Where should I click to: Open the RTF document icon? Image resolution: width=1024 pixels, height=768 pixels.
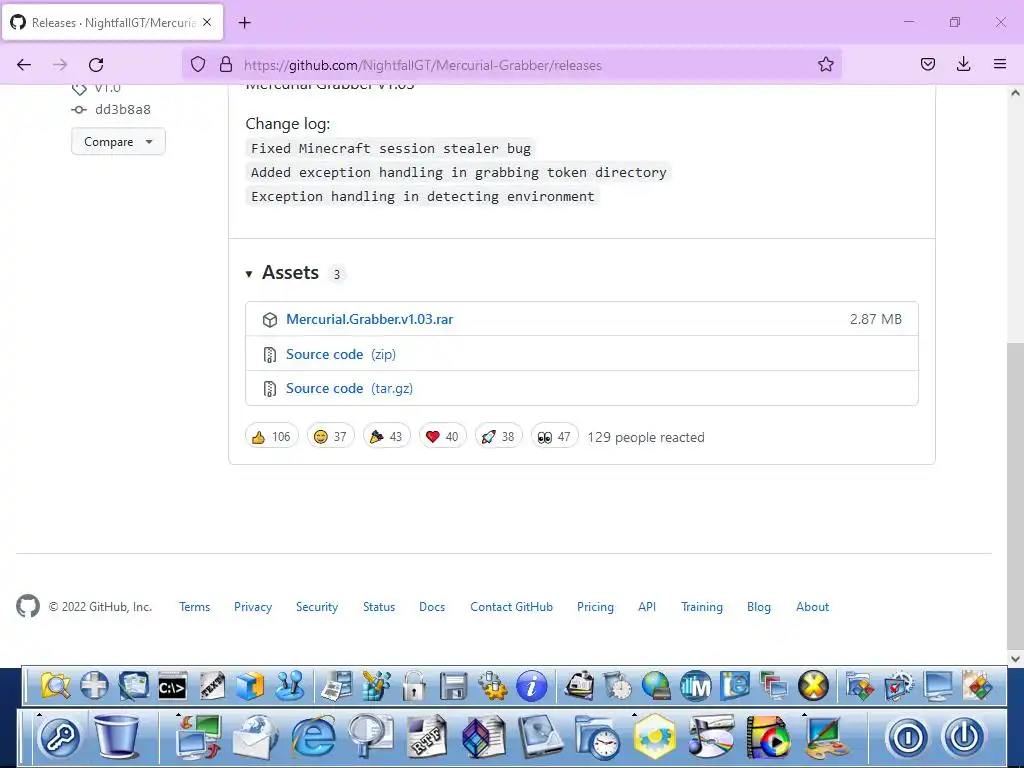[x=426, y=737]
